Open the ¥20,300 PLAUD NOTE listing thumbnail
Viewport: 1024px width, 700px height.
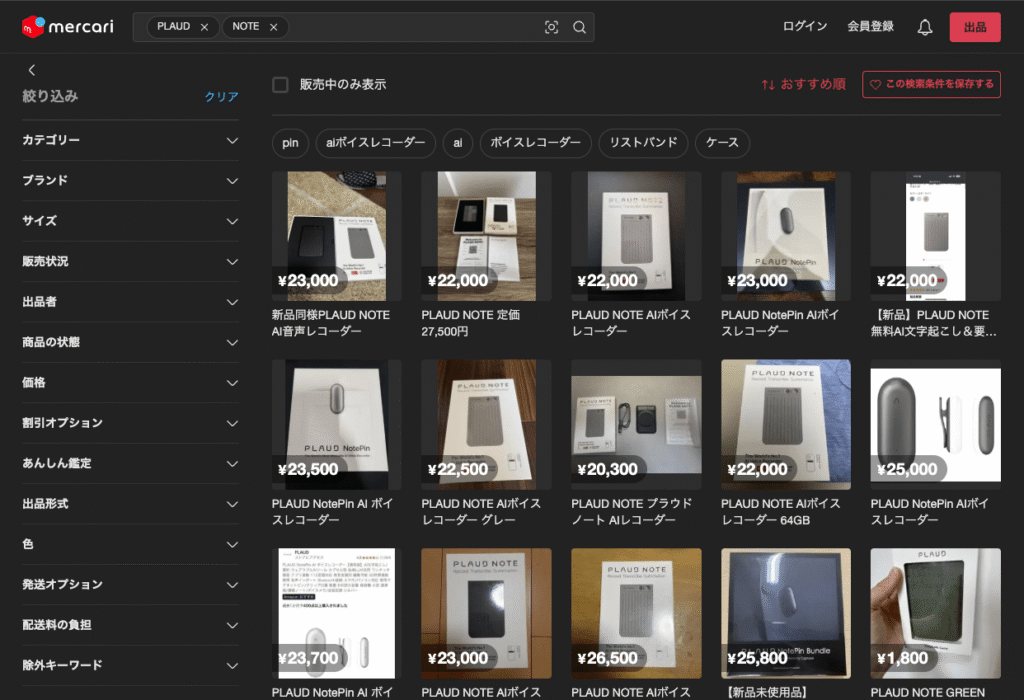click(x=636, y=424)
